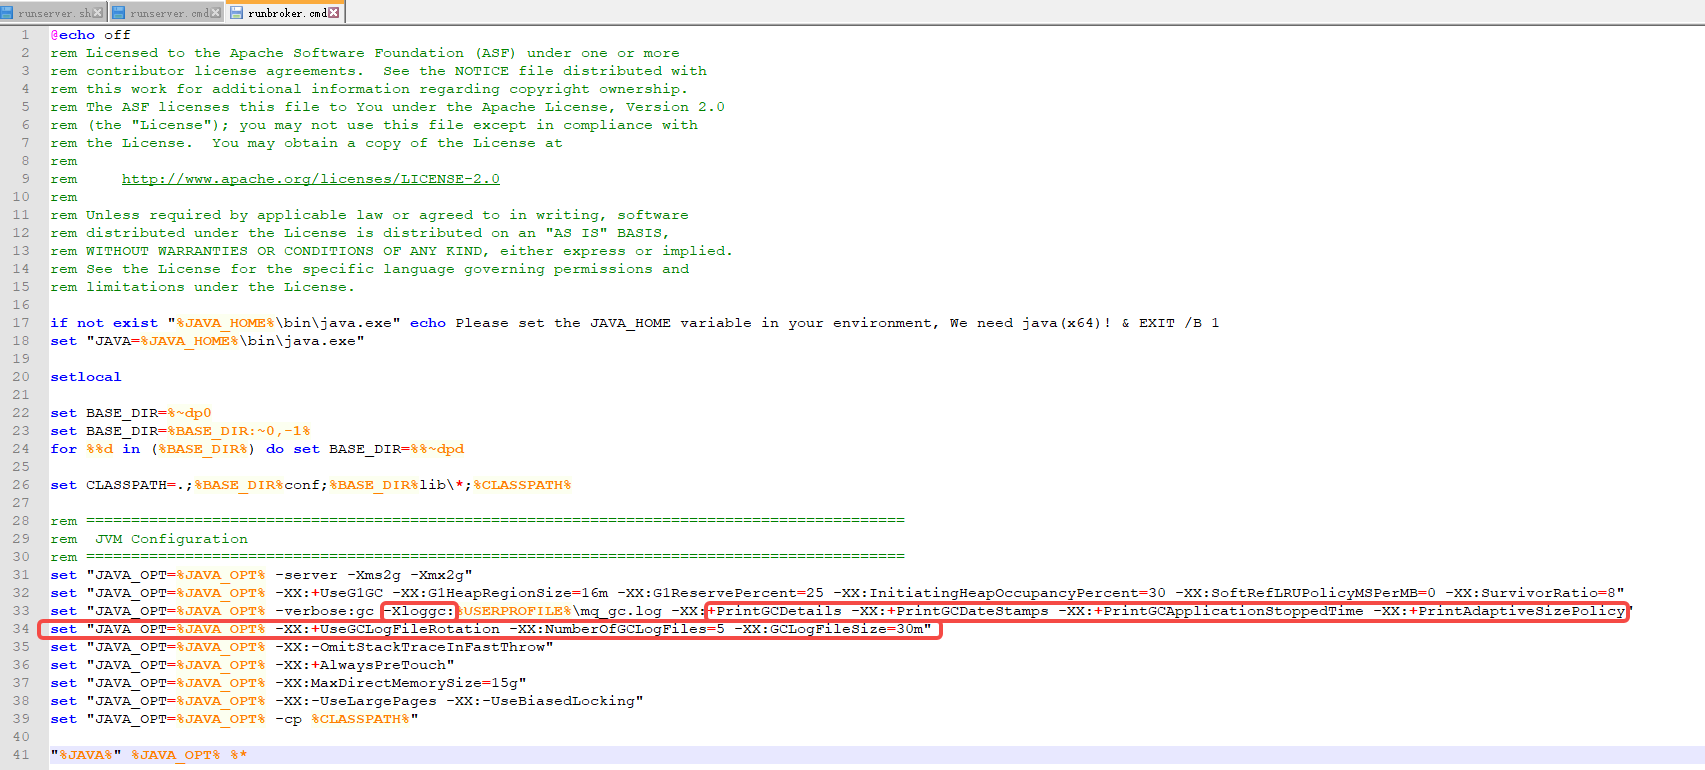Click '-XX:G1HeapRegionSize=16m' option
1705x770 pixels.
500,593
